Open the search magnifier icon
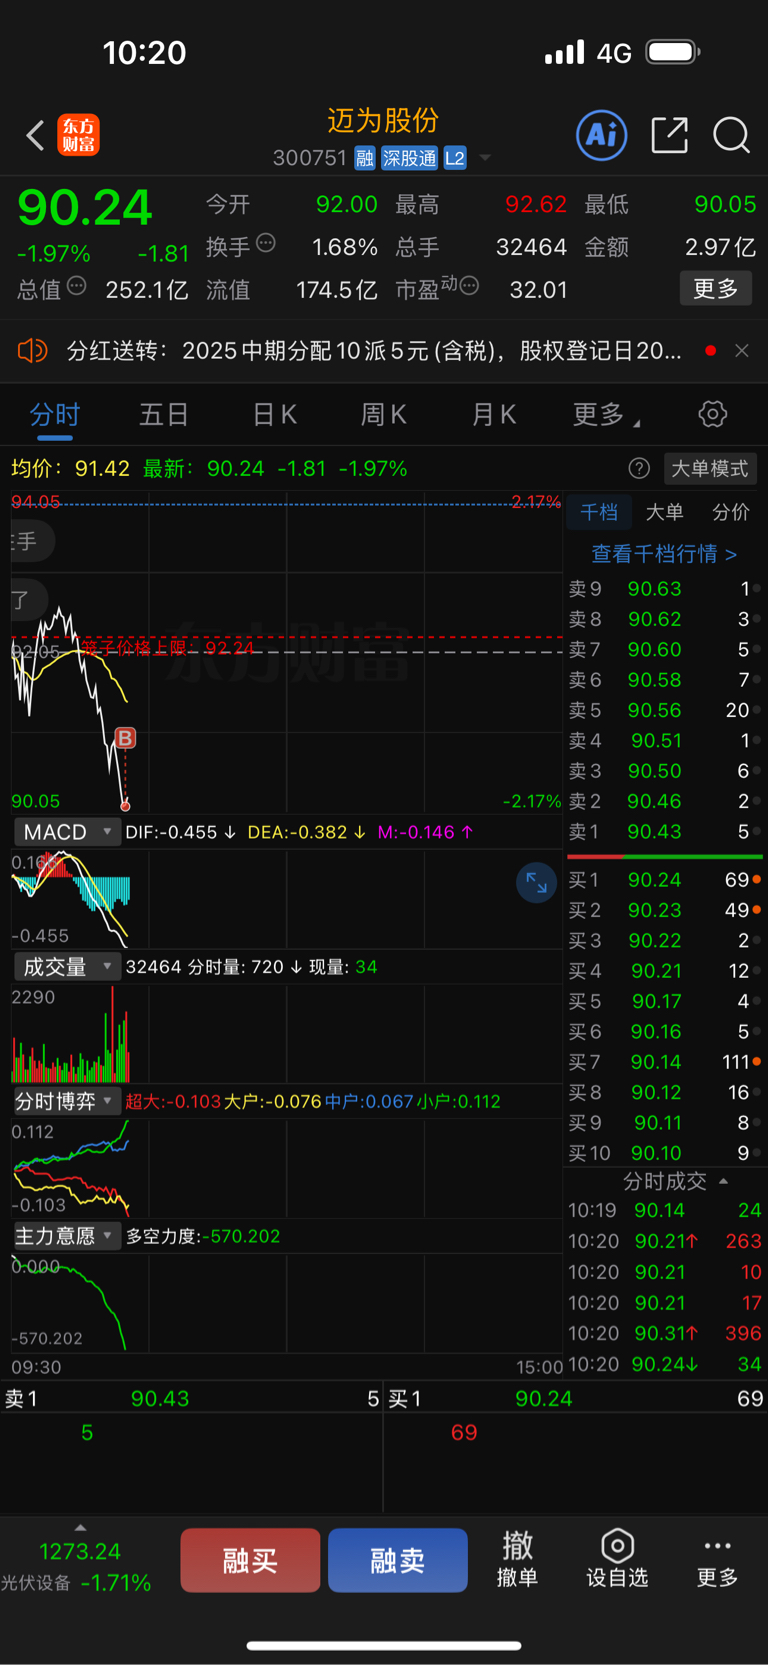 tap(732, 135)
